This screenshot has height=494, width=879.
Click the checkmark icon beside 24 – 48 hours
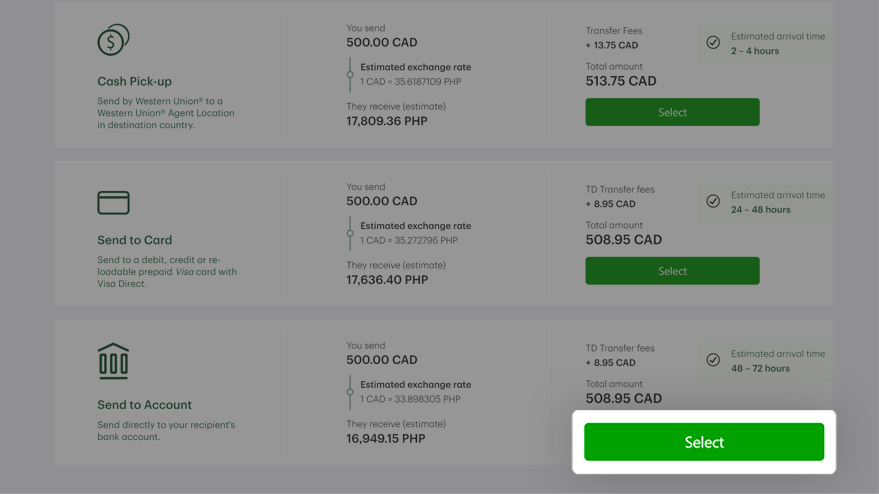pos(713,201)
